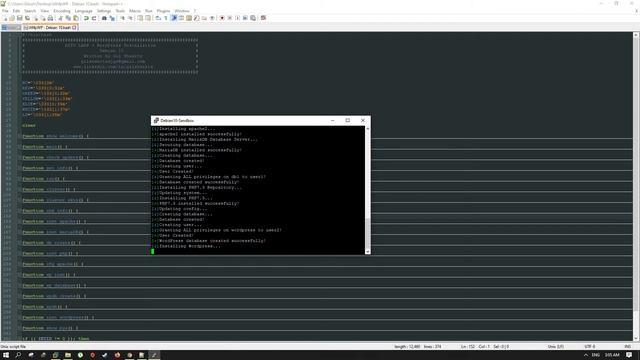Toggle macro recording with the red Record button
This screenshot has width=640, height=360.
click(222, 18)
